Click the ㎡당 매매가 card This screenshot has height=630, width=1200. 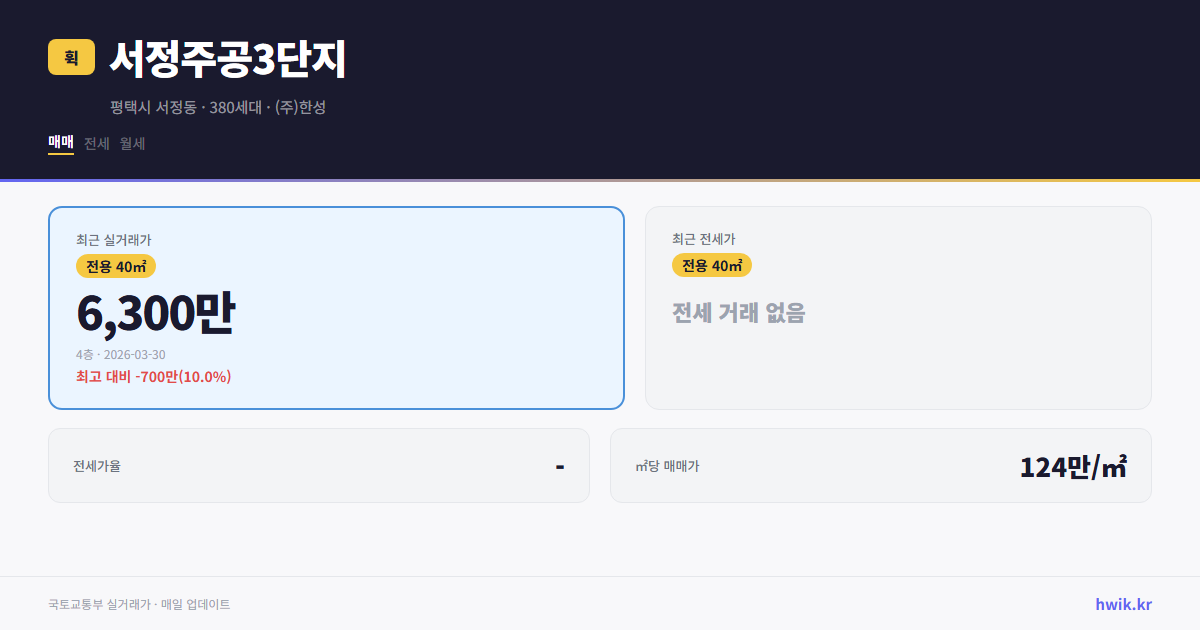880,465
